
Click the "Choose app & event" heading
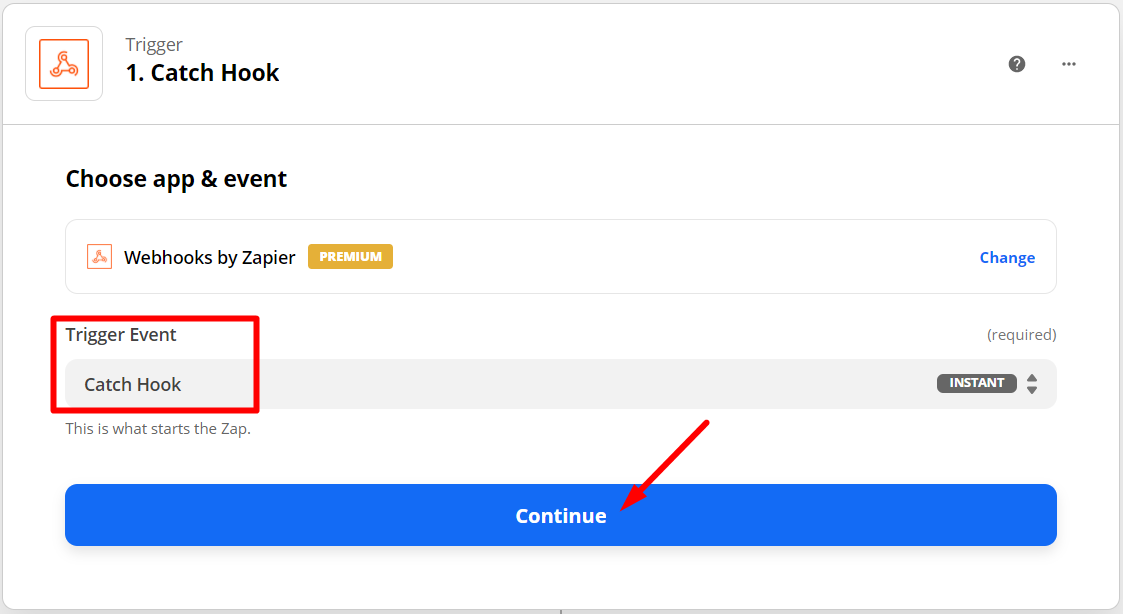[176, 179]
